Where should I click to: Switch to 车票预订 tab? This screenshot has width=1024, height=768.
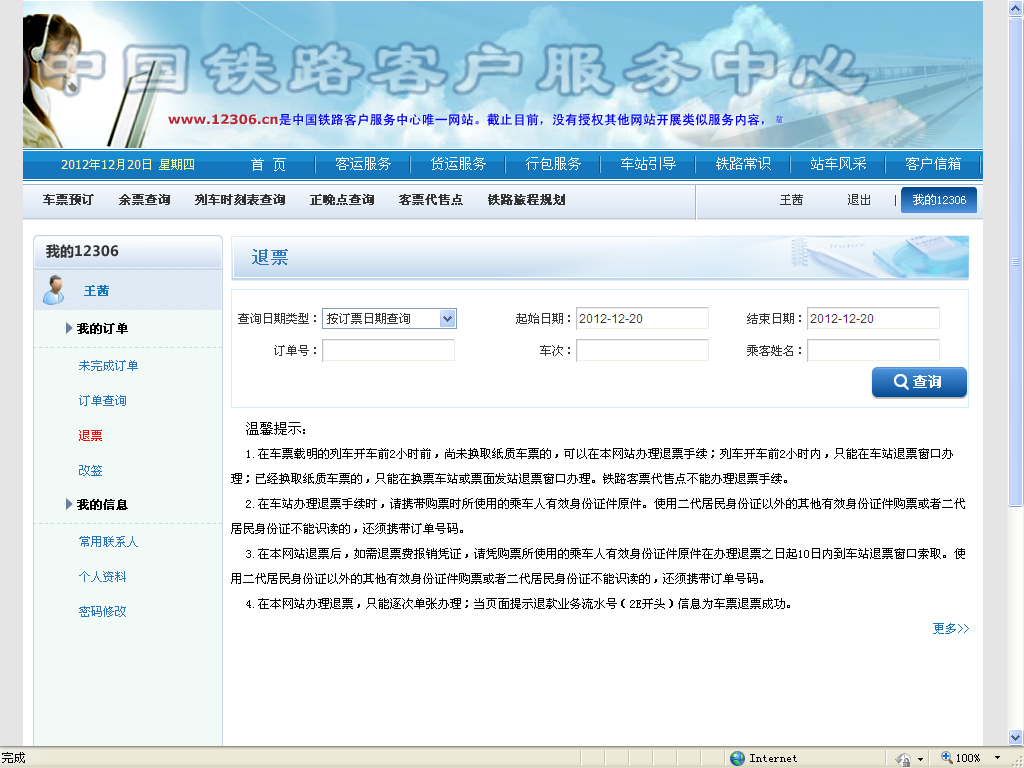tap(68, 200)
